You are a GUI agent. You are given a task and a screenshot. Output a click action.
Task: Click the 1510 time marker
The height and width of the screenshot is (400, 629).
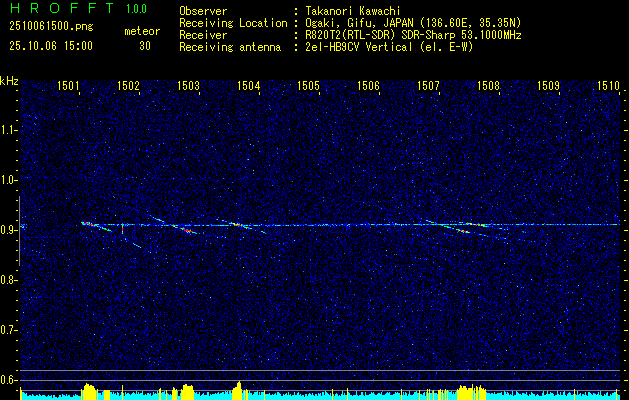[x=608, y=87]
